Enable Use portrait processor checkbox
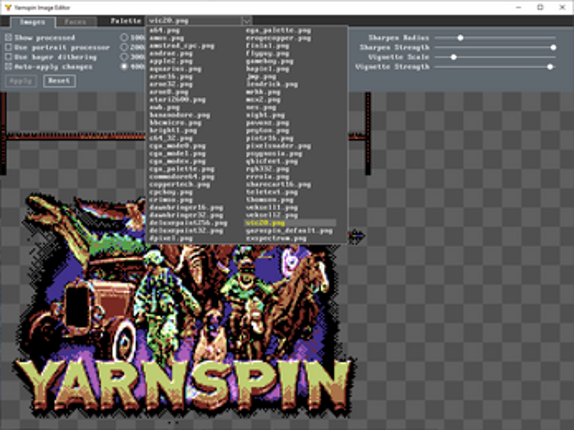 [9, 47]
